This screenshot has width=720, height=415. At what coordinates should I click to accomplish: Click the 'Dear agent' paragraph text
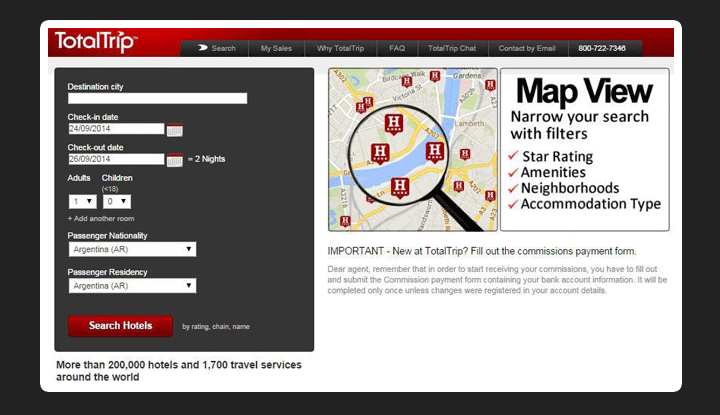[497, 280]
